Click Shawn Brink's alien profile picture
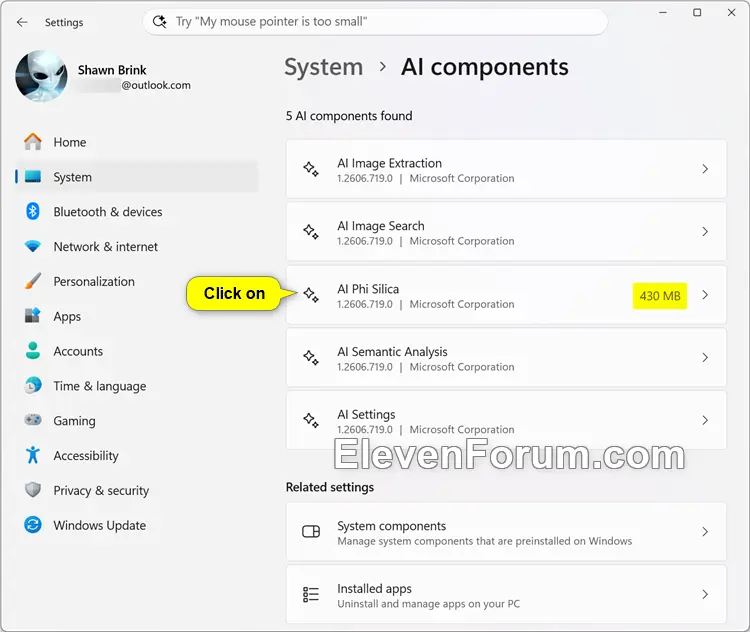 pos(42,76)
